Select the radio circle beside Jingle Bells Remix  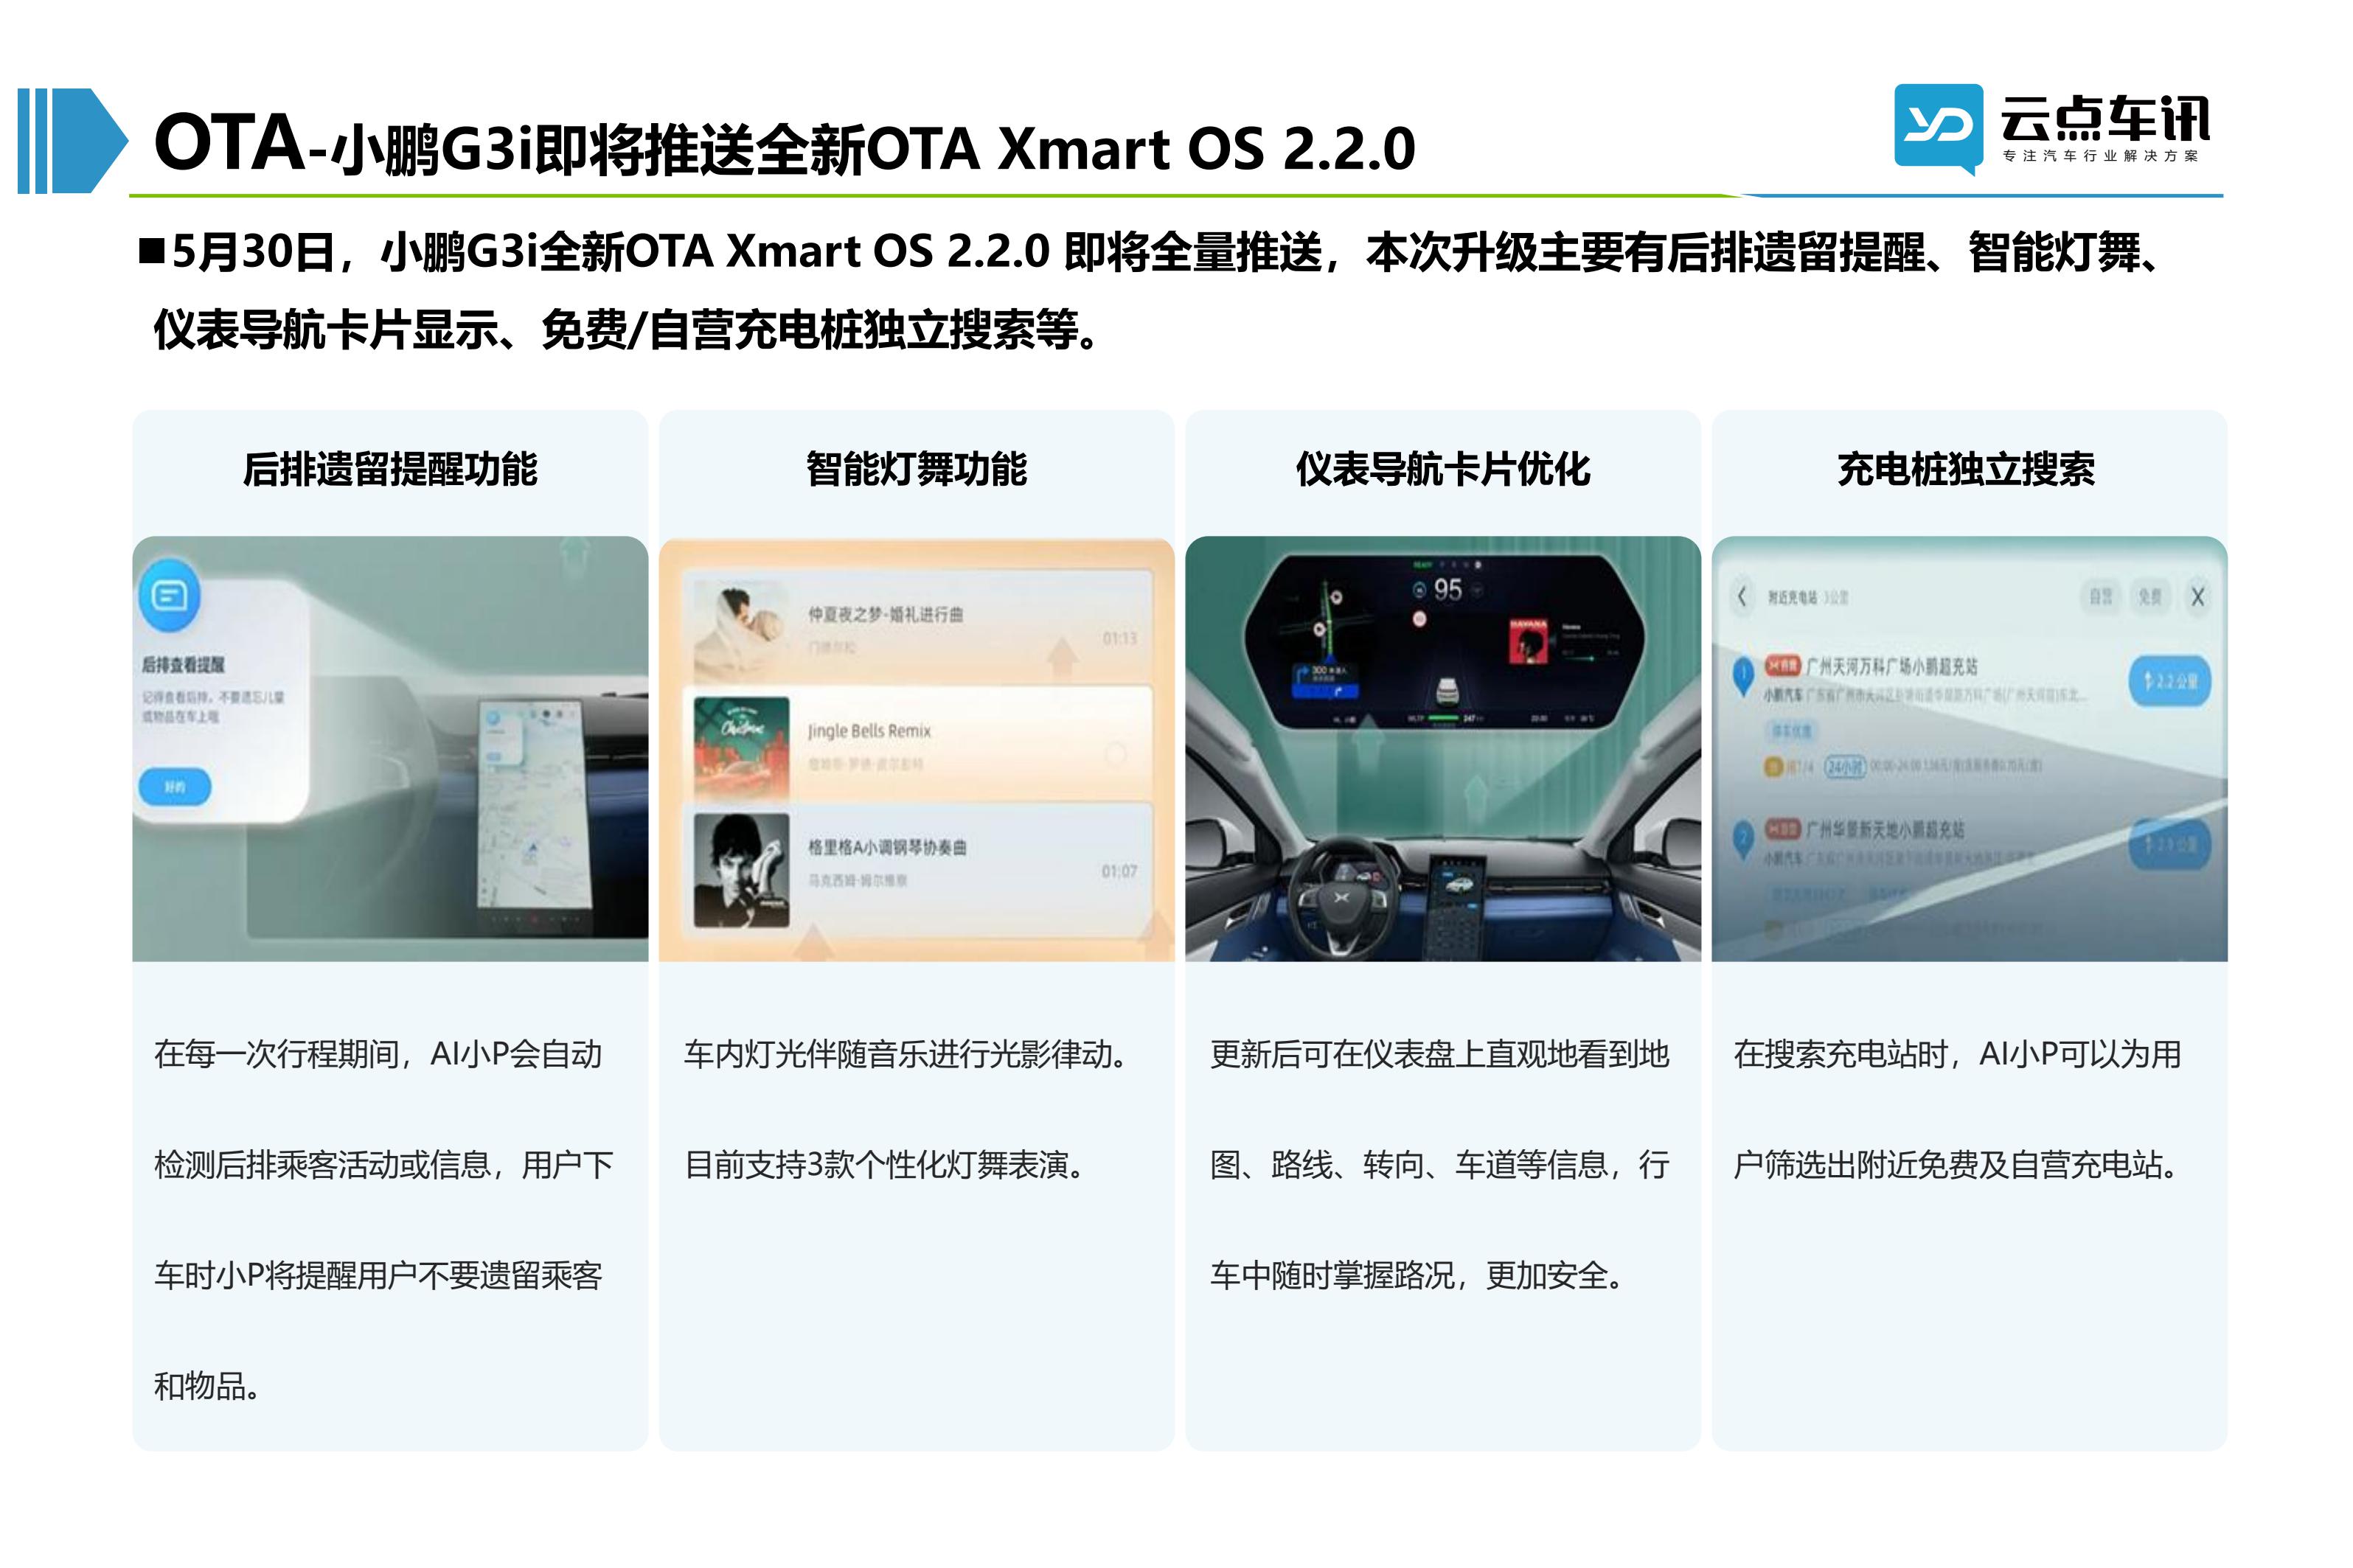pos(1115,754)
